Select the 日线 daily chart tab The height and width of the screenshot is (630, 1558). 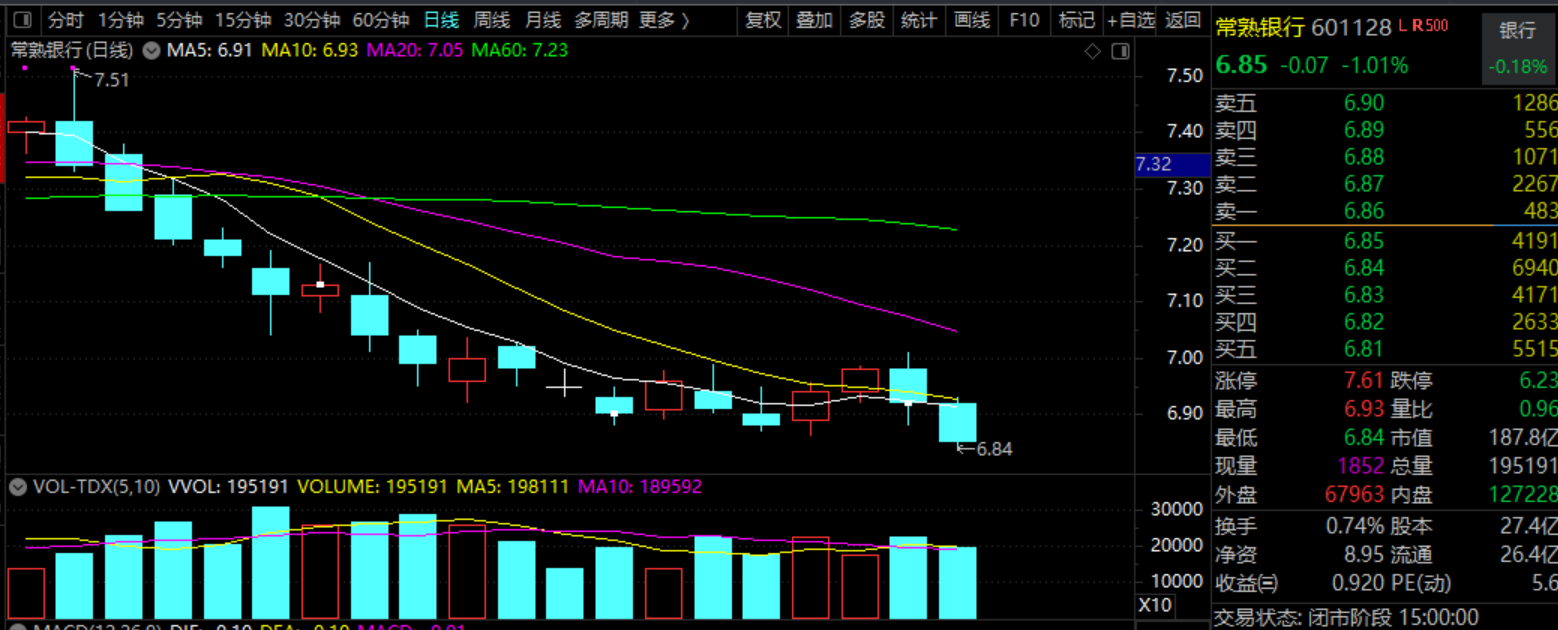441,20
